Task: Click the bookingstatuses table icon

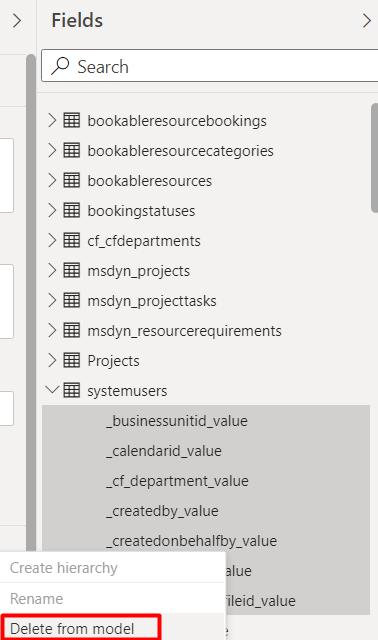Action: pos(71,210)
